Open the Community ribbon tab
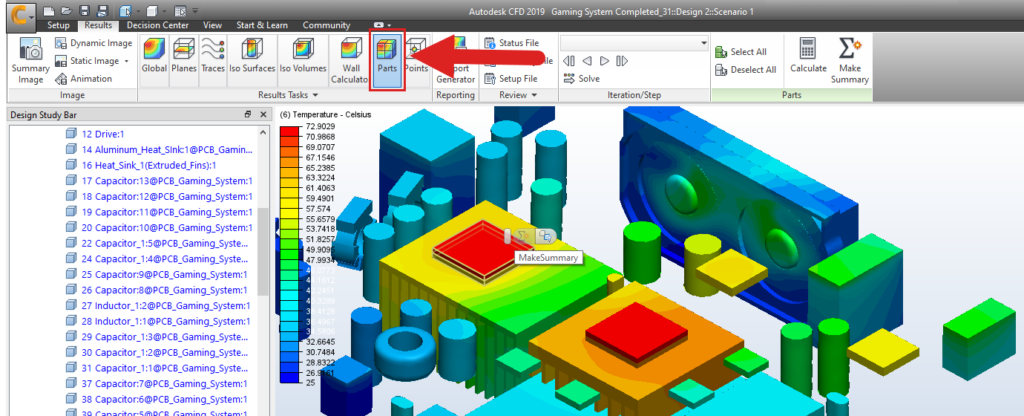The height and width of the screenshot is (416, 1024). (x=326, y=25)
